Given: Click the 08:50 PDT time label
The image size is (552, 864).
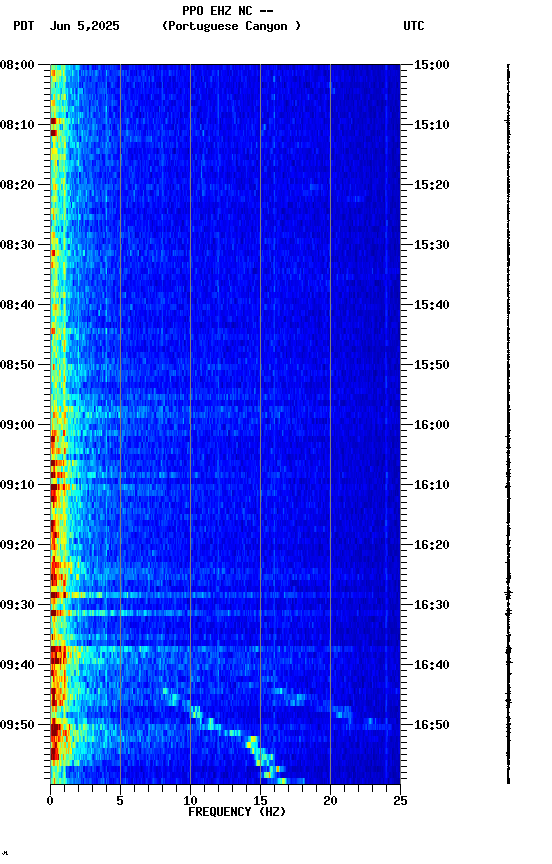Looking at the screenshot, I should click(x=17, y=365).
